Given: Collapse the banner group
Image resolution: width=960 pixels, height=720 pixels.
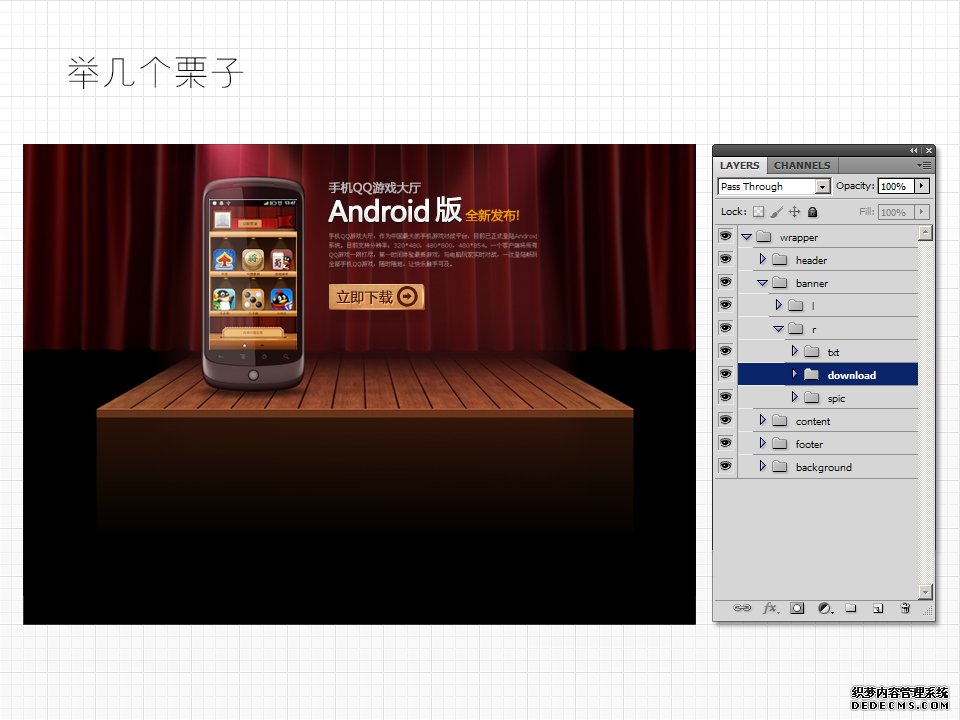Looking at the screenshot, I should [762, 283].
